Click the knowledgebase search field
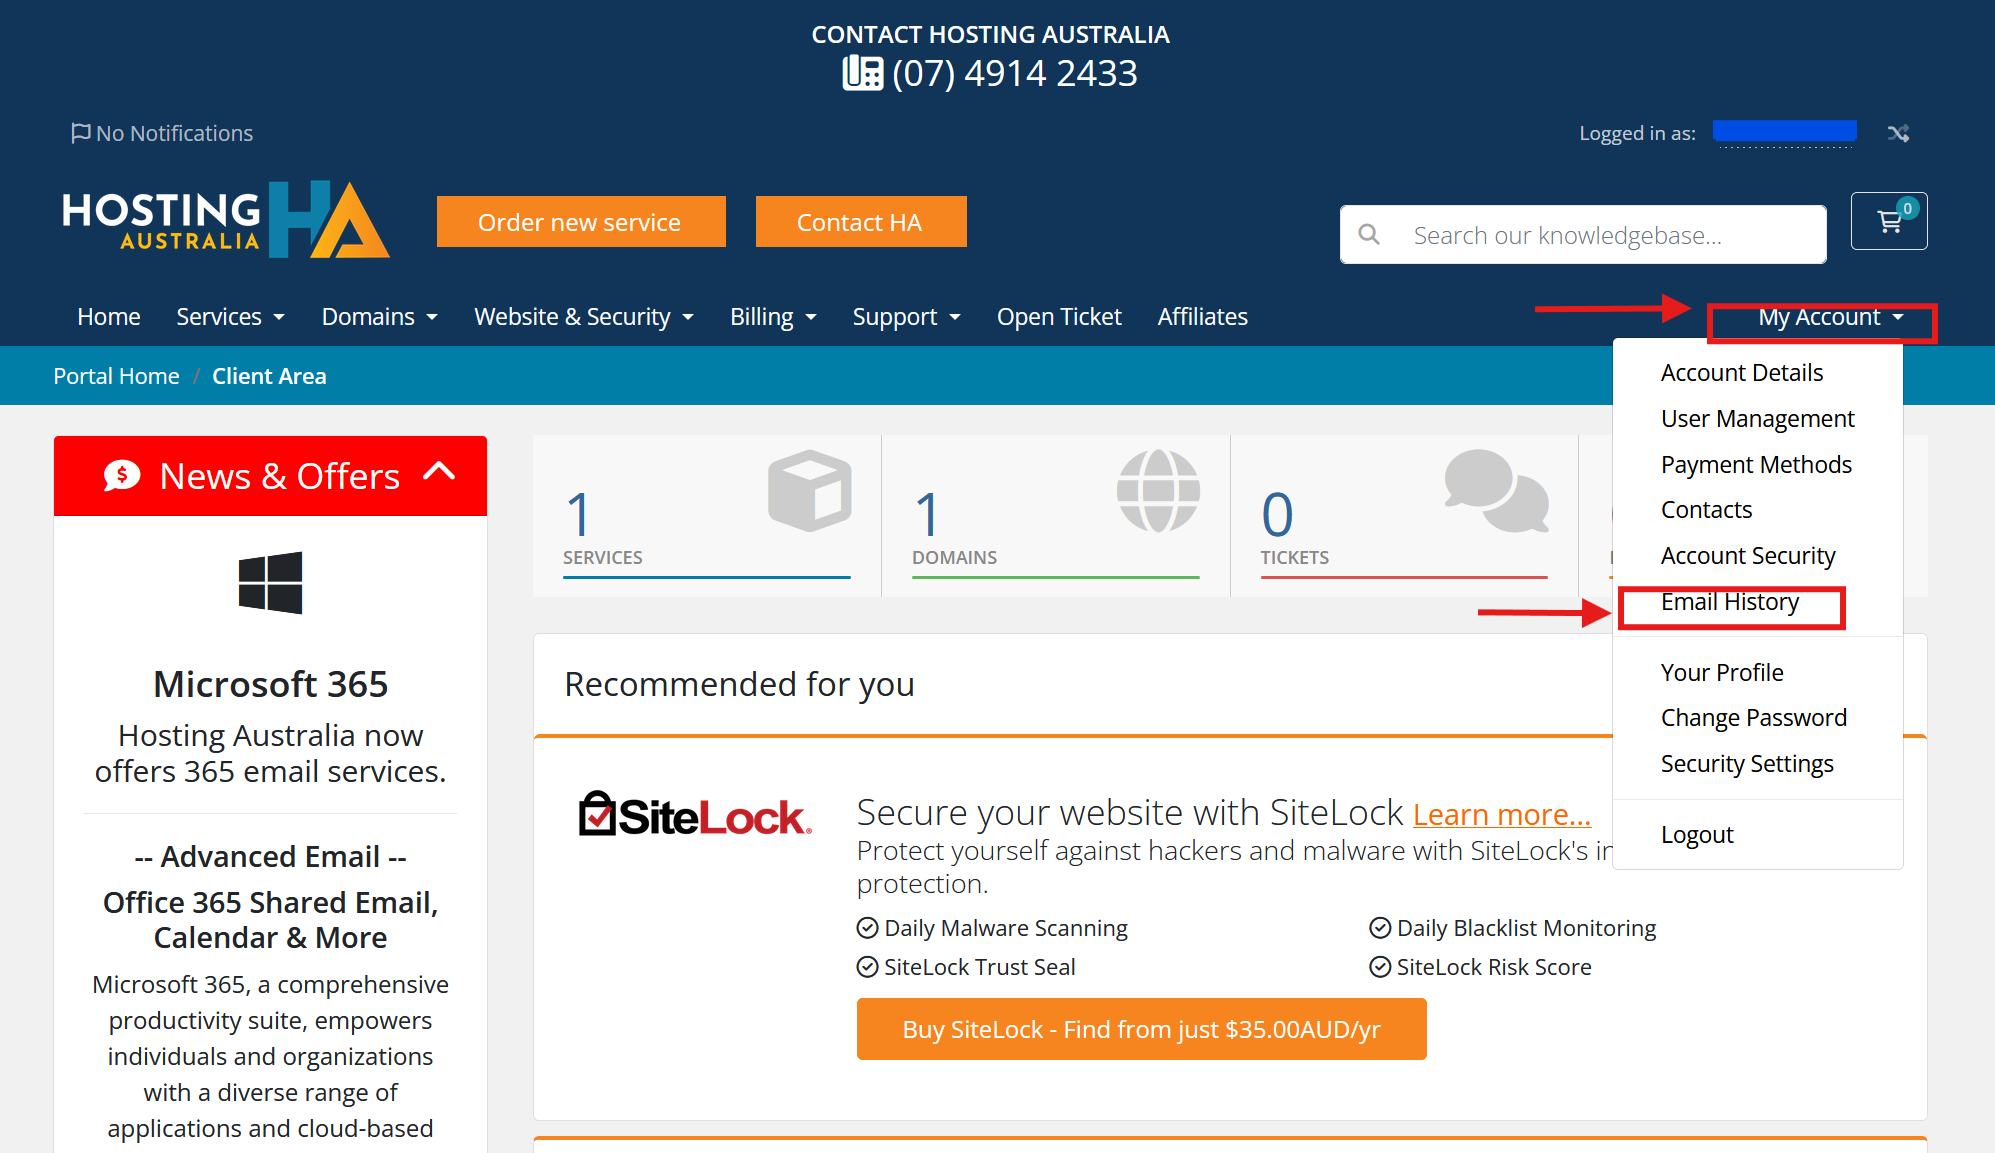Image resolution: width=1995 pixels, height=1153 pixels. pos(1583,235)
